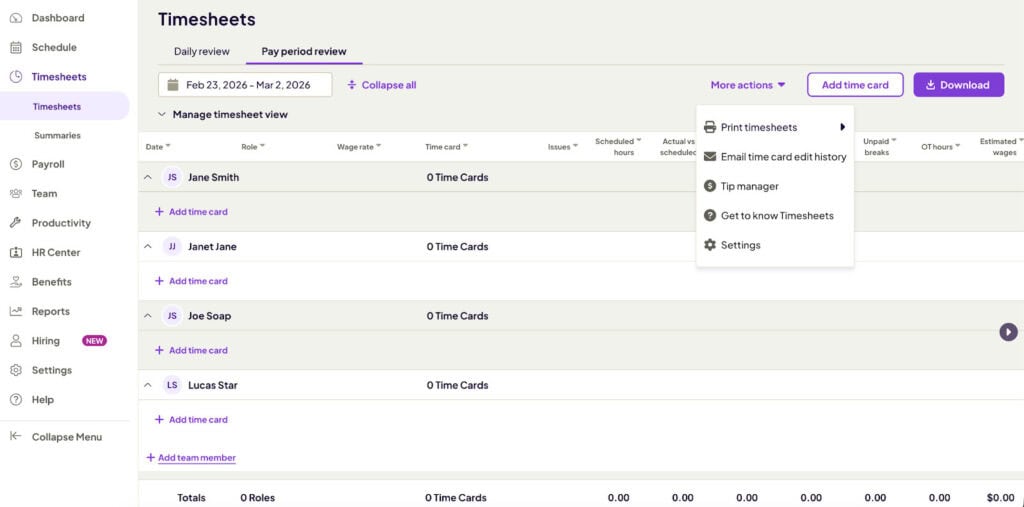1024x507 pixels.
Task: Click the Add team member link
Action: click(191, 457)
